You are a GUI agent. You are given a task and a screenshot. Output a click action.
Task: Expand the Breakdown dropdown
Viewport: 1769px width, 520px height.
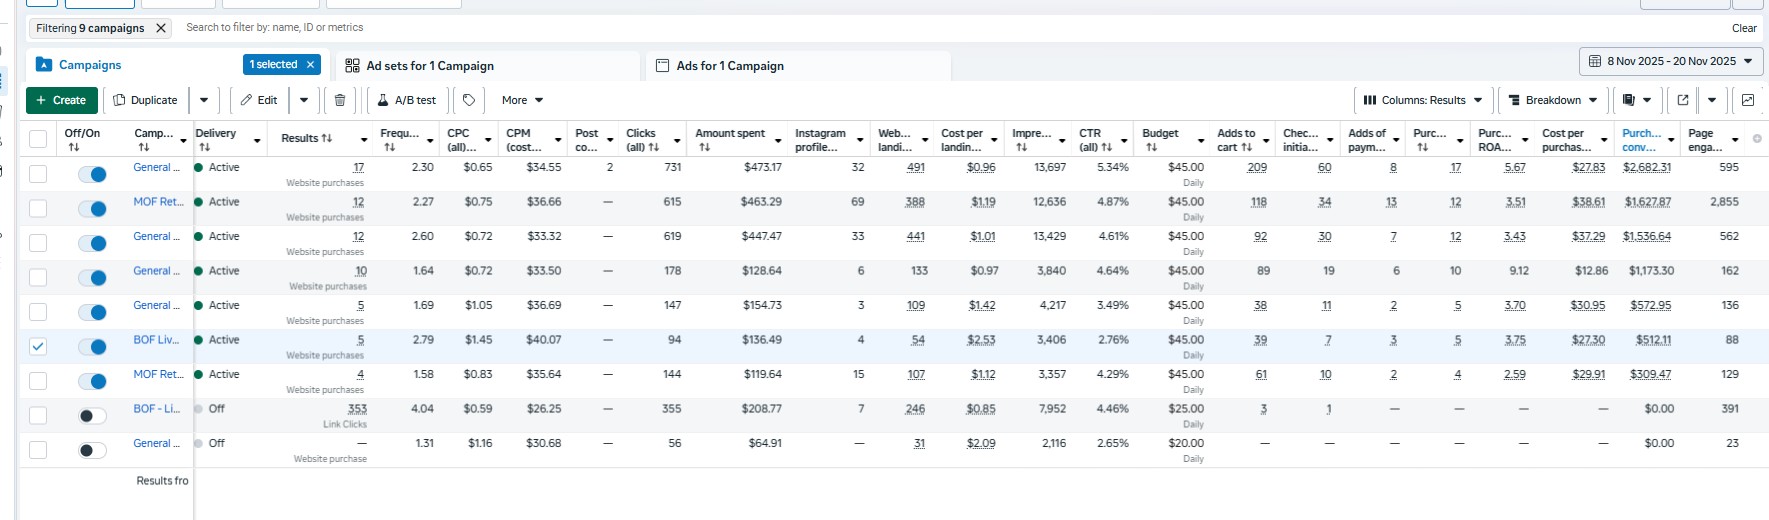[1552, 100]
